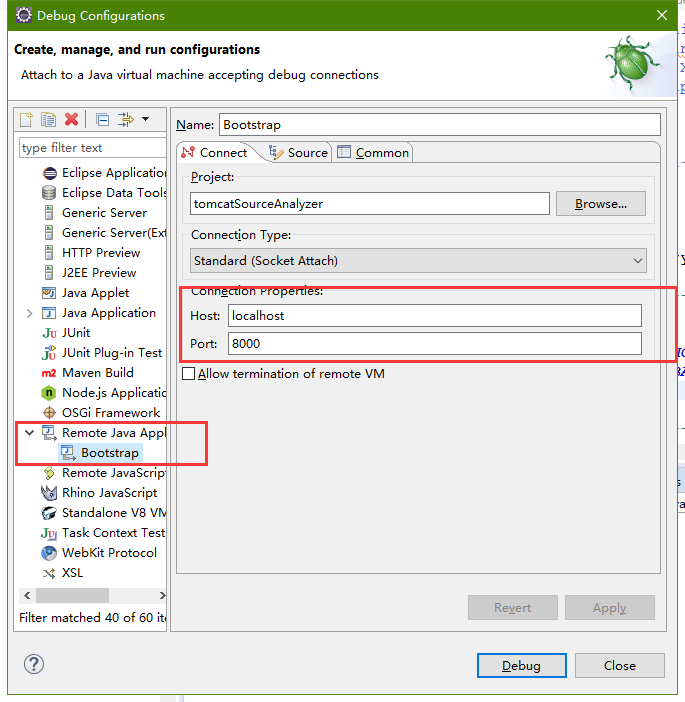The image size is (685, 702).
Task: Collapse the Remote Java Application node
Action: click(x=30, y=432)
